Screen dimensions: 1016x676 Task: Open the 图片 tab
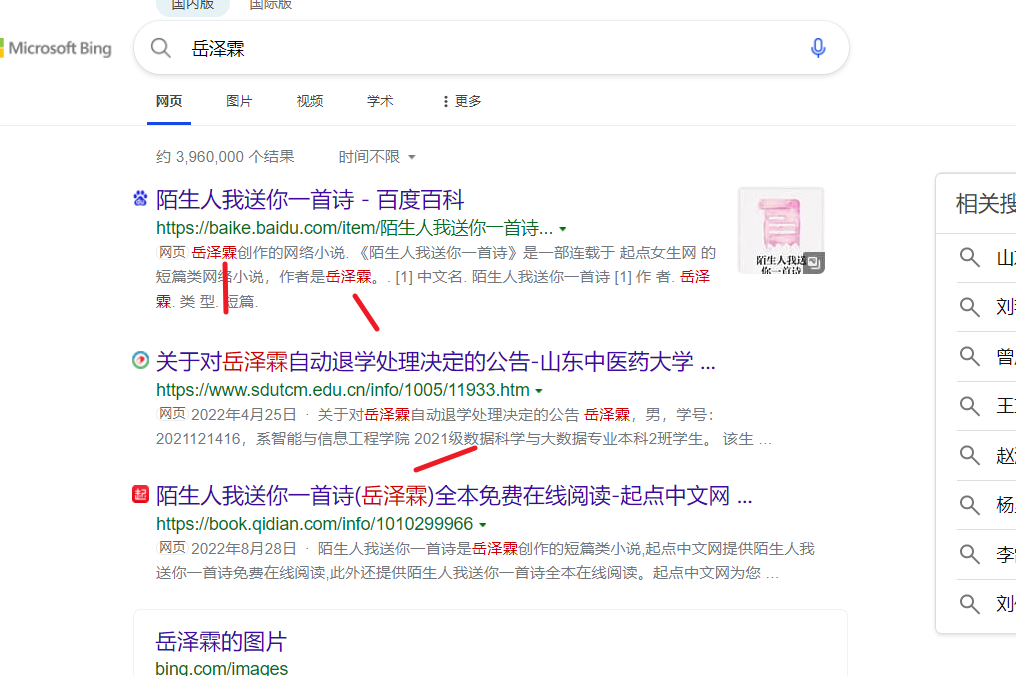pyautogui.click(x=239, y=101)
